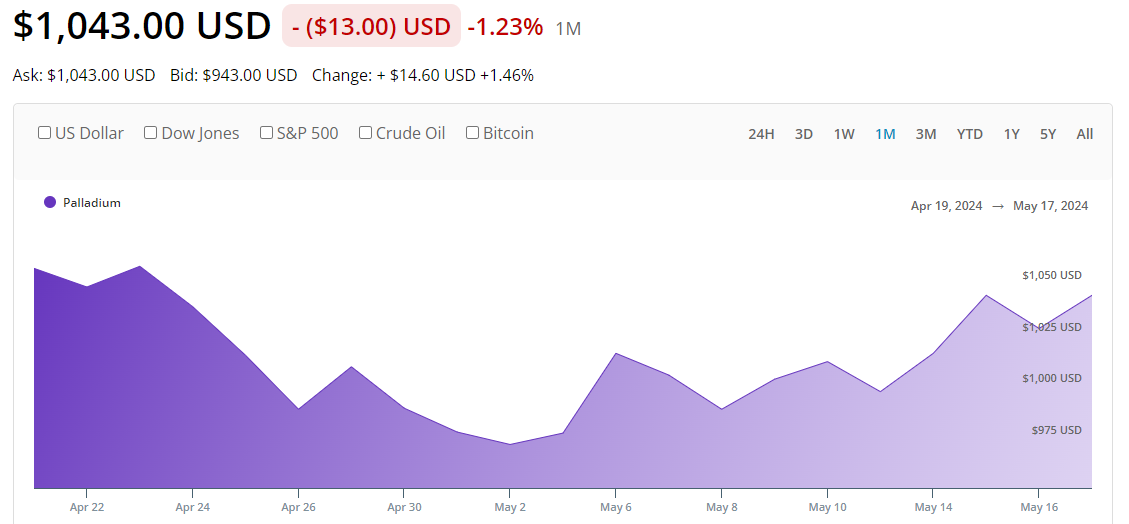Check the S&P 500 comparison box
Image resolution: width=1129 pixels, height=524 pixels.
pyautogui.click(x=267, y=133)
